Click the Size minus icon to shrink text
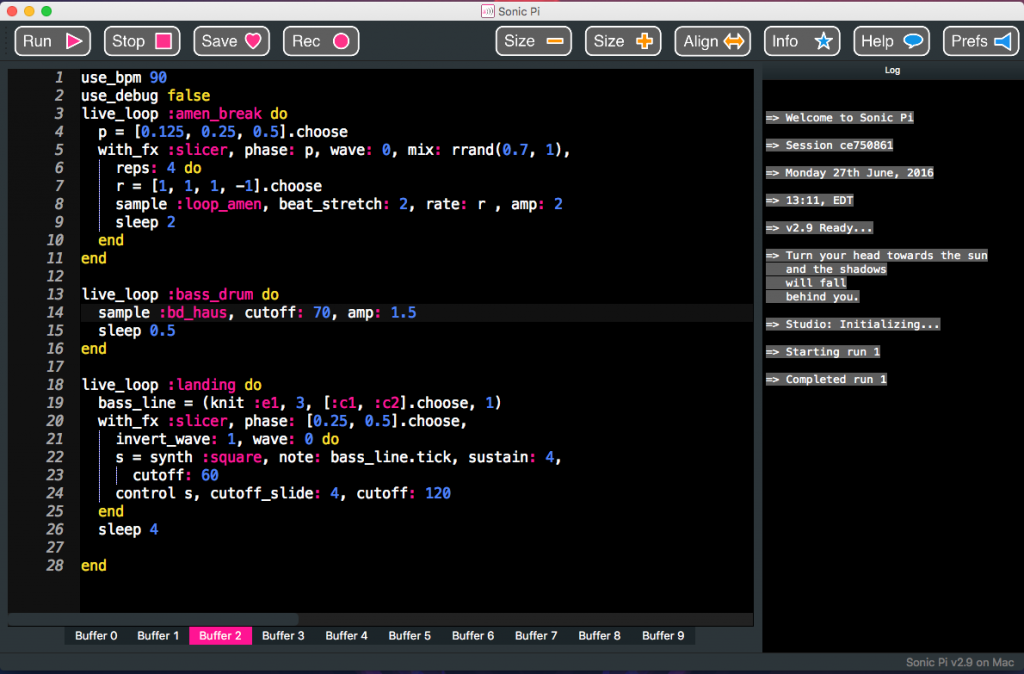Screen dimensions: 1024x674 coord(556,41)
